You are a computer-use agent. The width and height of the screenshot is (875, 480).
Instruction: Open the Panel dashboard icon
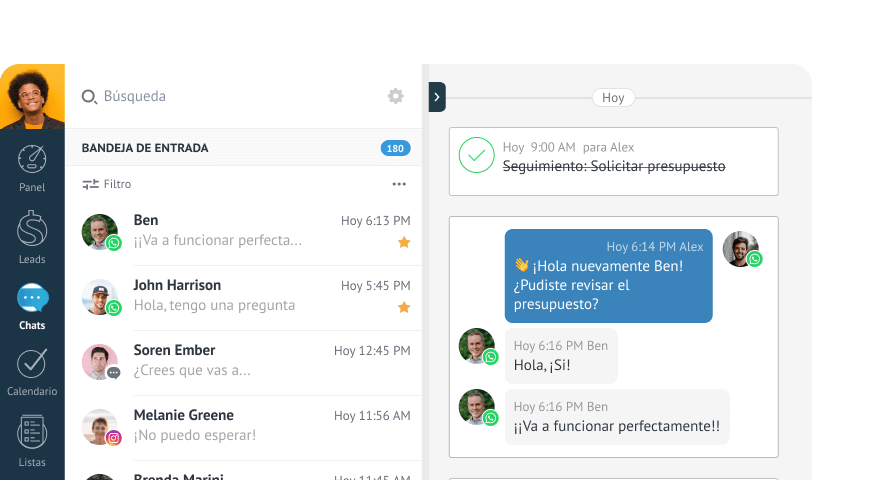click(x=32, y=159)
